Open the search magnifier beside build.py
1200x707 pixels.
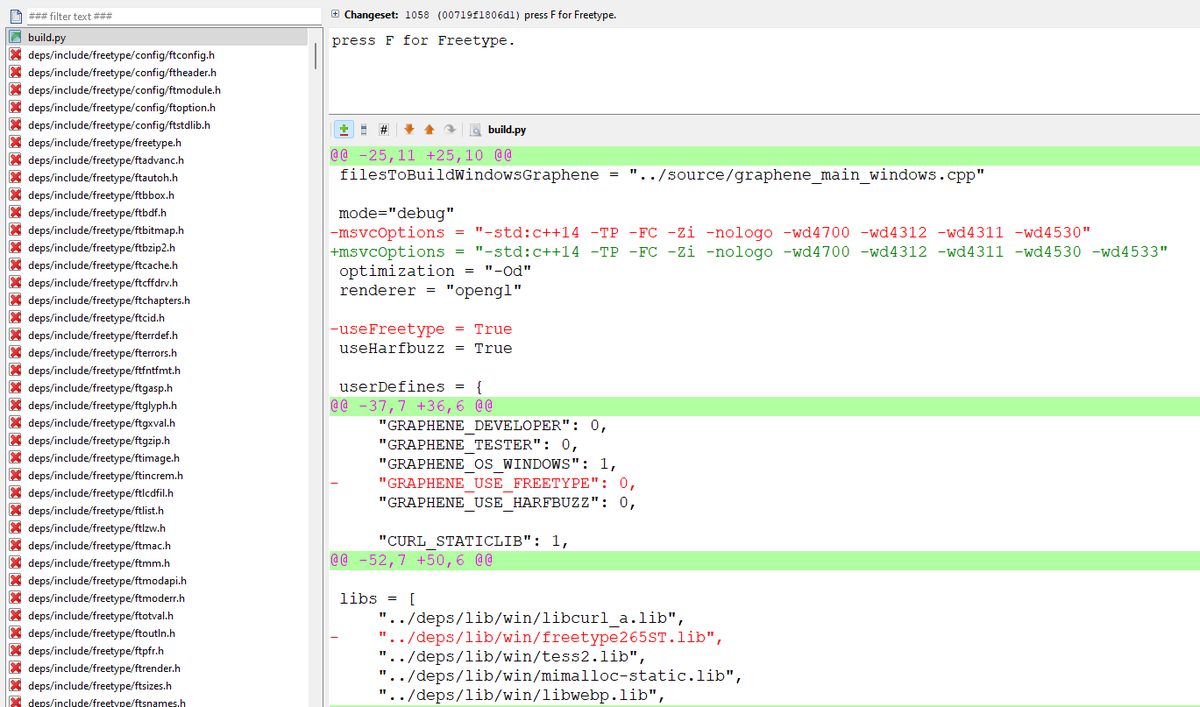point(476,130)
